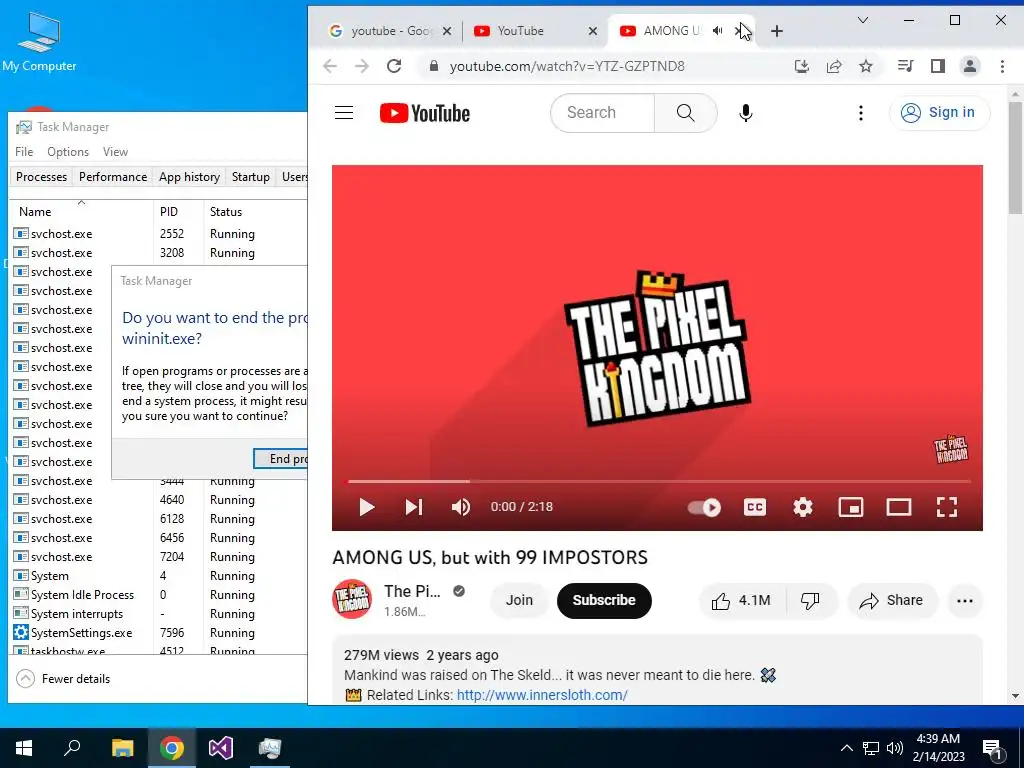
Task: Share the AMONG US video
Action: coord(891,601)
